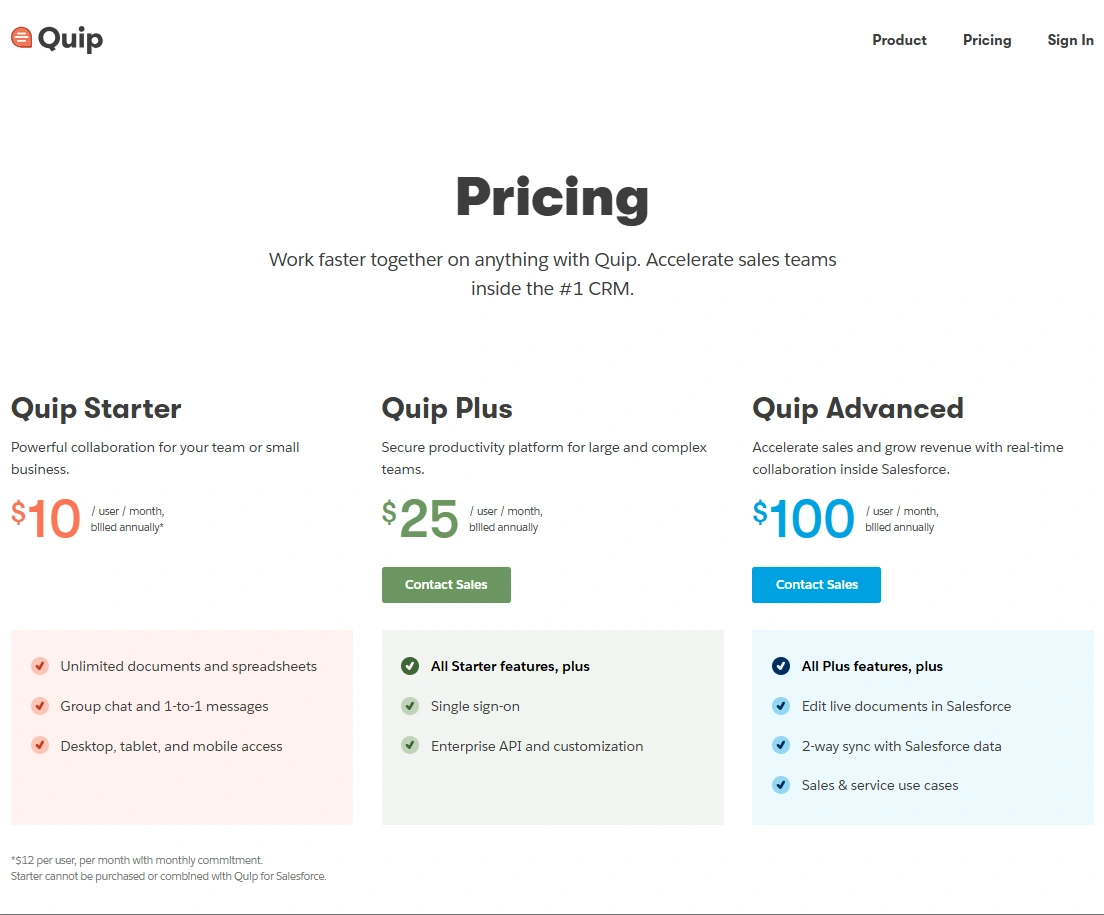Click checkmark beside Sales & service use cases
Image resolution: width=1104 pixels, height=915 pixels.
[781, 785]
